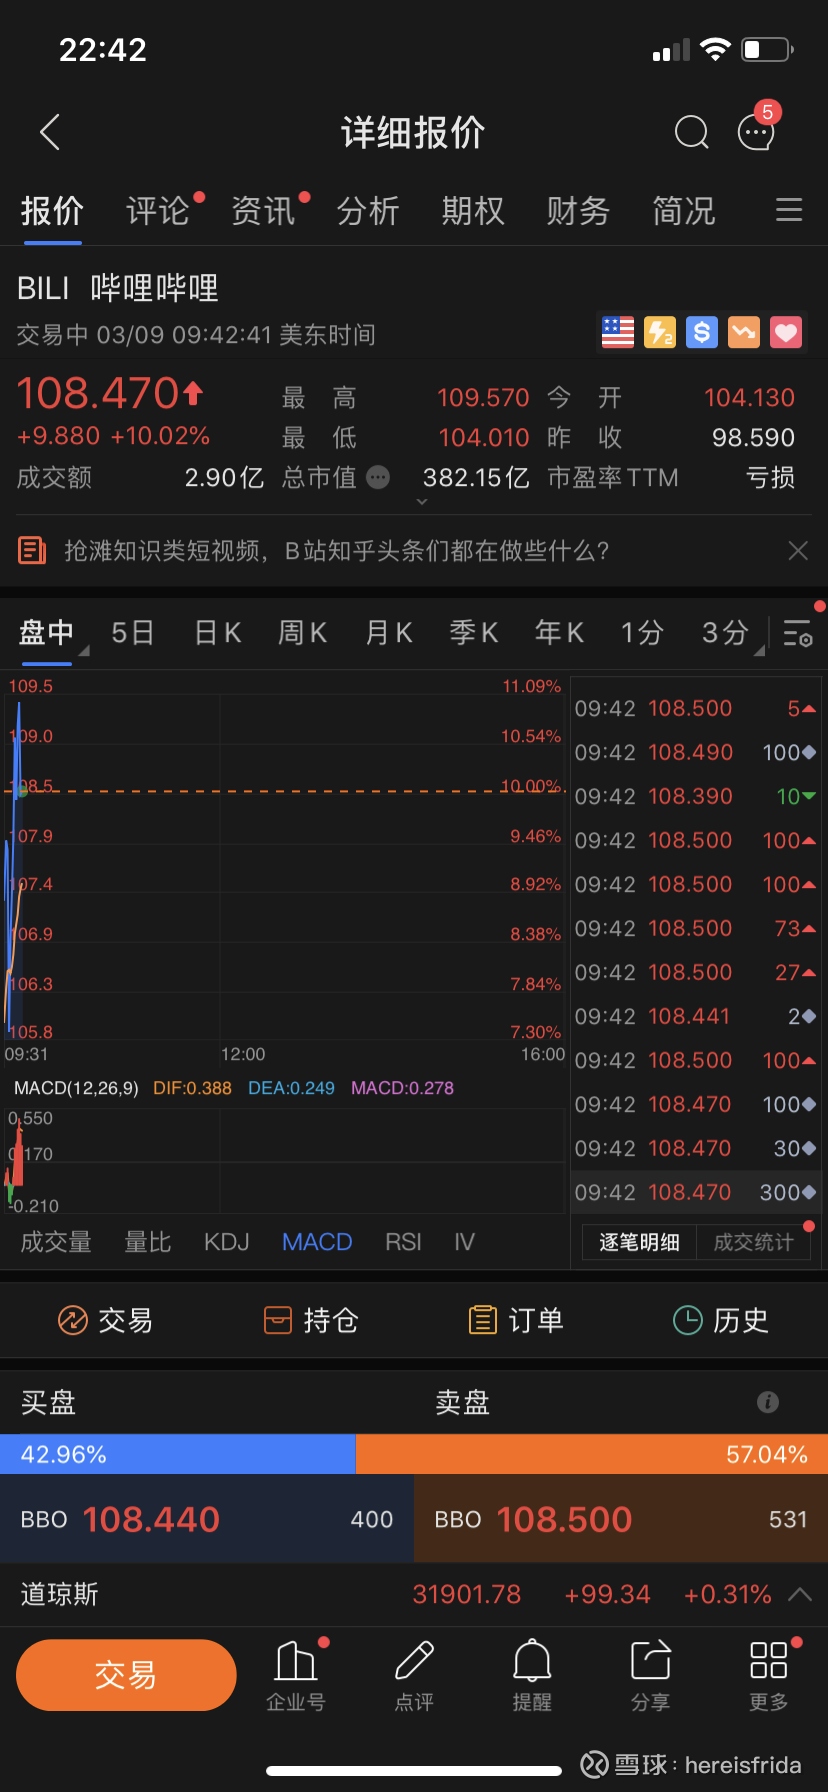Open 持仓 positions
Image resolution: width=828 pixels, height=1792 pixels.
309,1321
